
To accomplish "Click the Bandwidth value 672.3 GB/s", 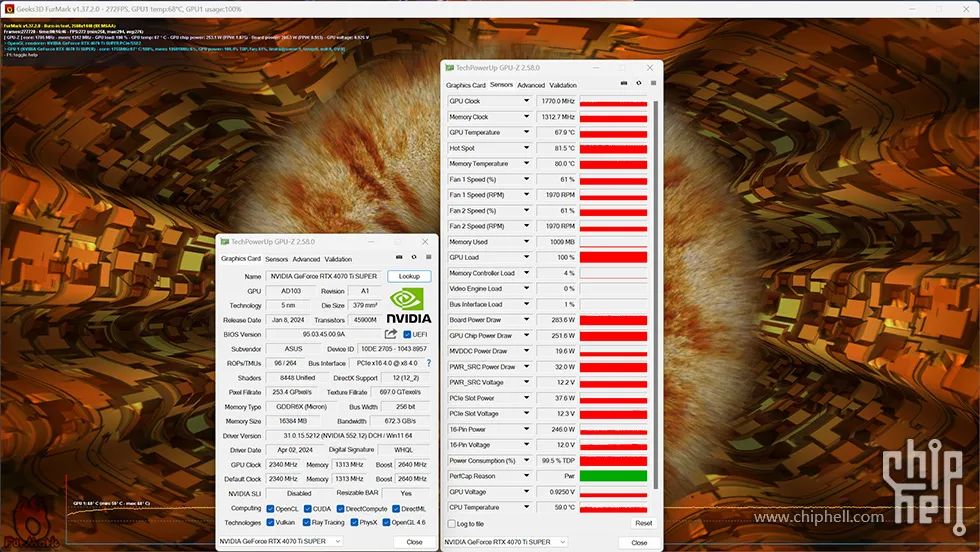I will 400,421.
